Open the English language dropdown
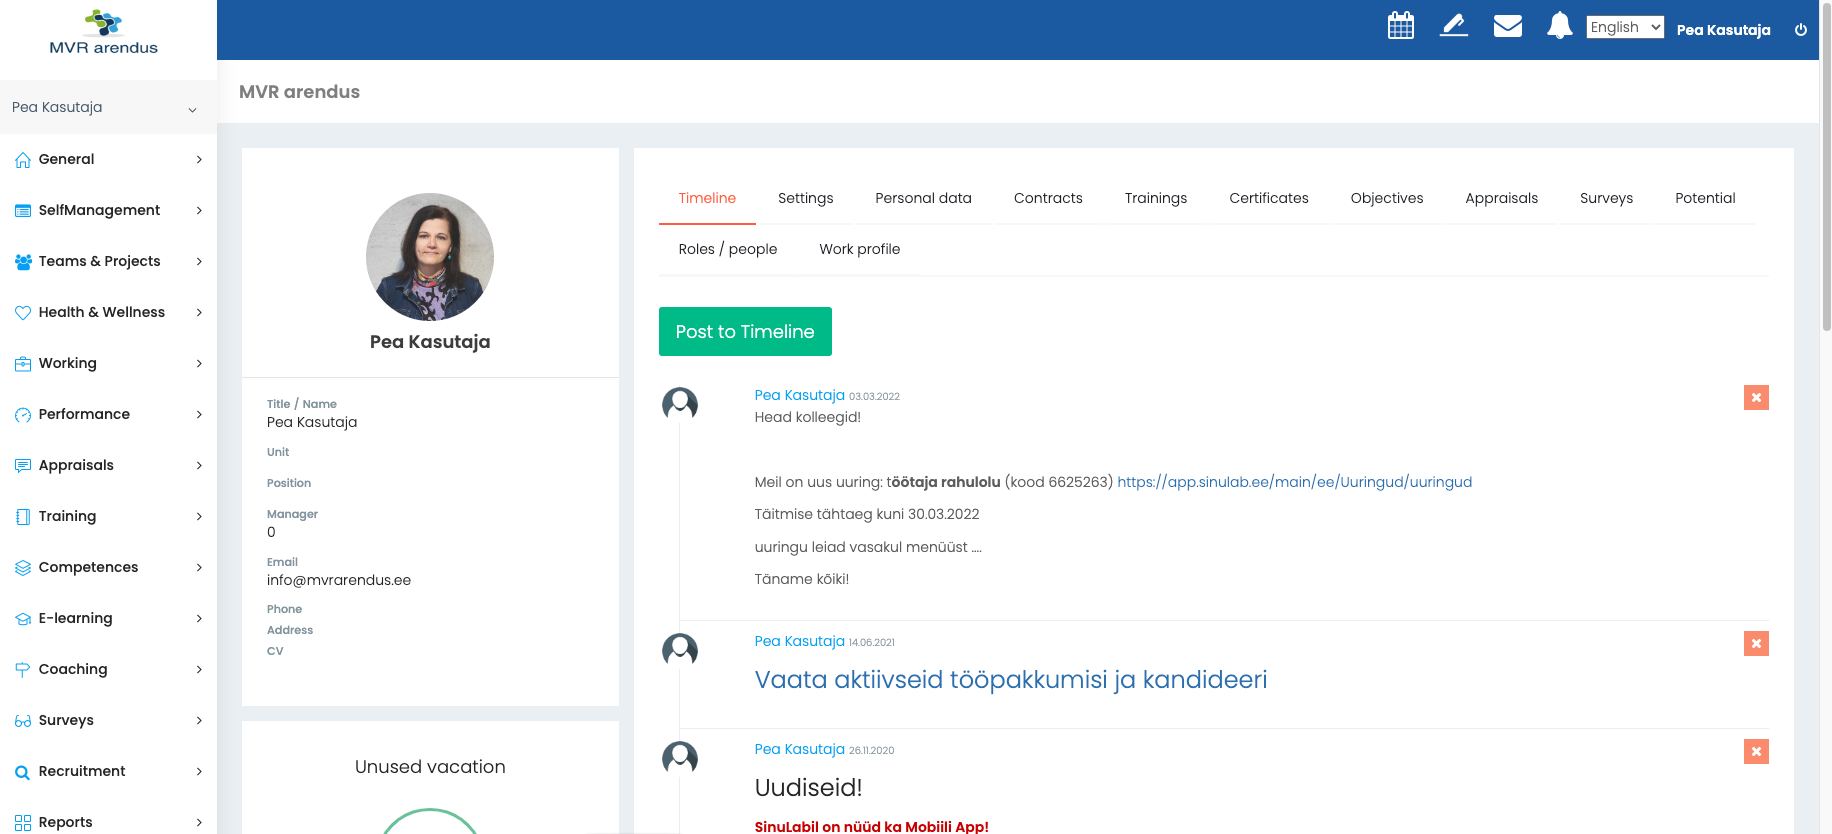 click(x=1625, y=27)
